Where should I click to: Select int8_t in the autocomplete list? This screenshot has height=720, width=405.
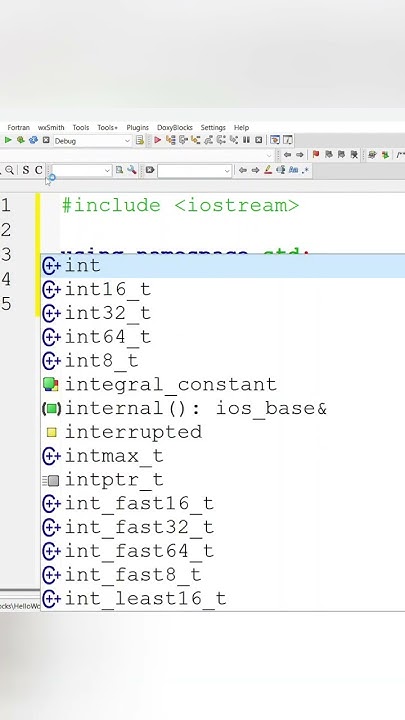point(223,361)
